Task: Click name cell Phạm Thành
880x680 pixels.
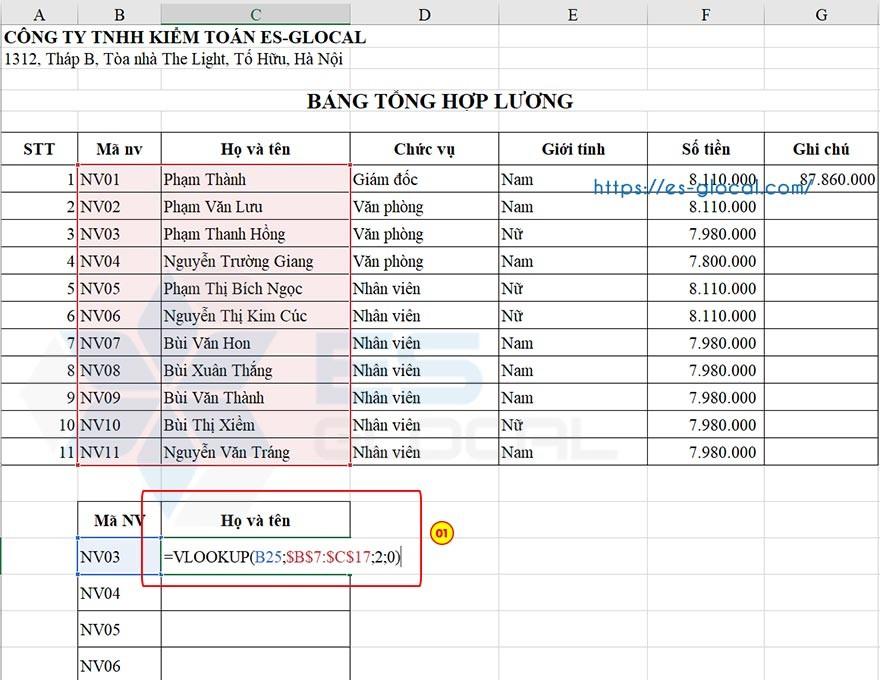Action: 255,179
